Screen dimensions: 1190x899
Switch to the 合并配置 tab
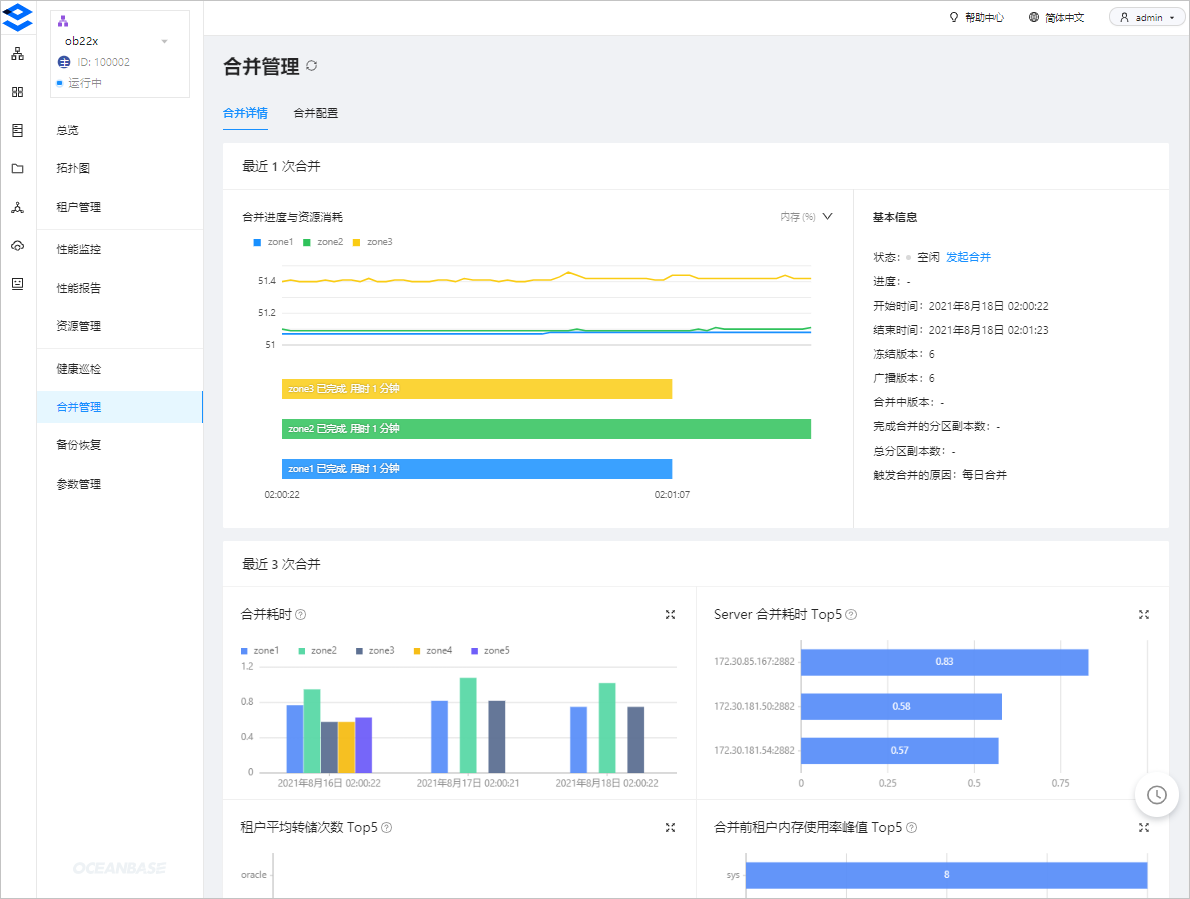click(x=315, y=113)
